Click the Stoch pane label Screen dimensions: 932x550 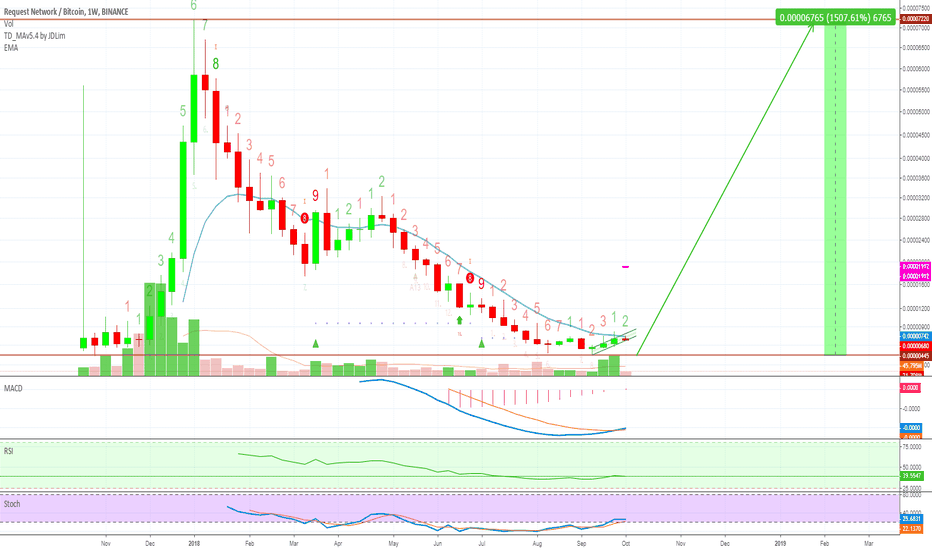pos(12,504)
